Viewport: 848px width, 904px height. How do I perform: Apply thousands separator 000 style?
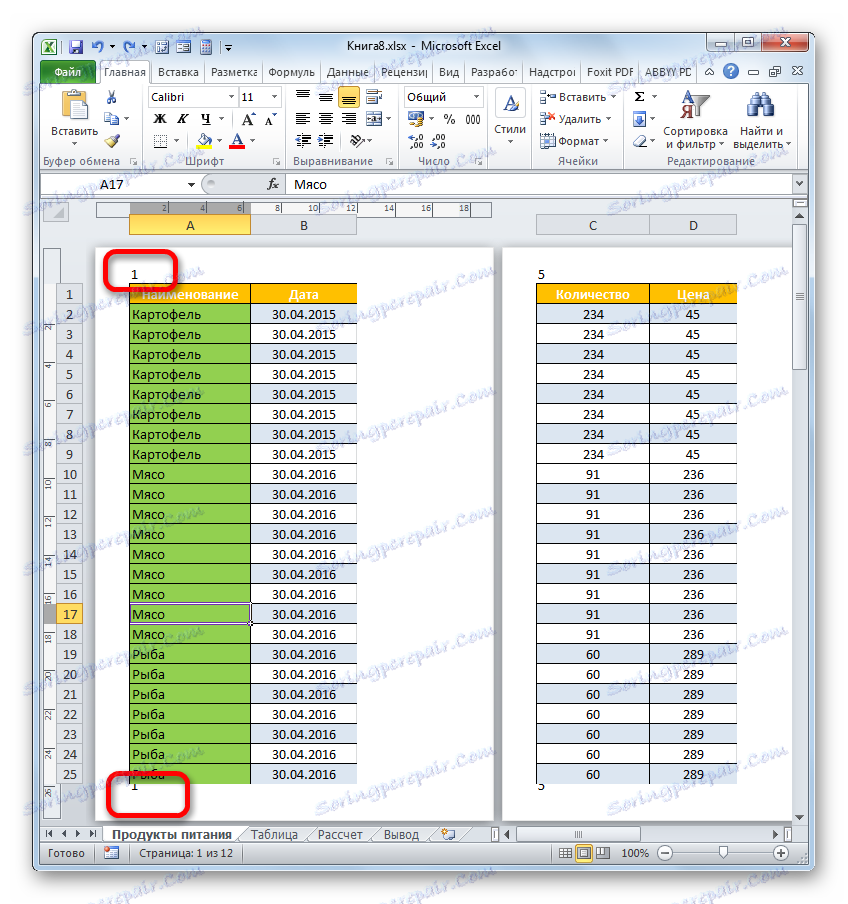pyautogui.click(x=473, y=119)
